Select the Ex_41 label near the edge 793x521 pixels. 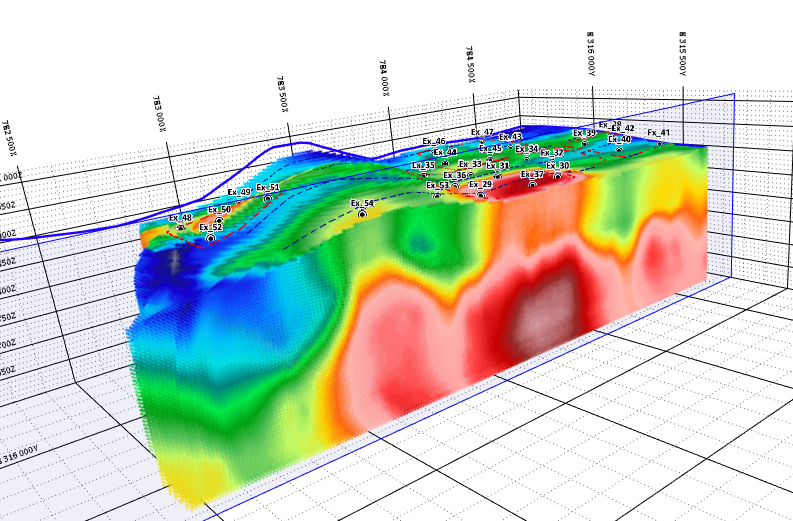pos(658,133)
